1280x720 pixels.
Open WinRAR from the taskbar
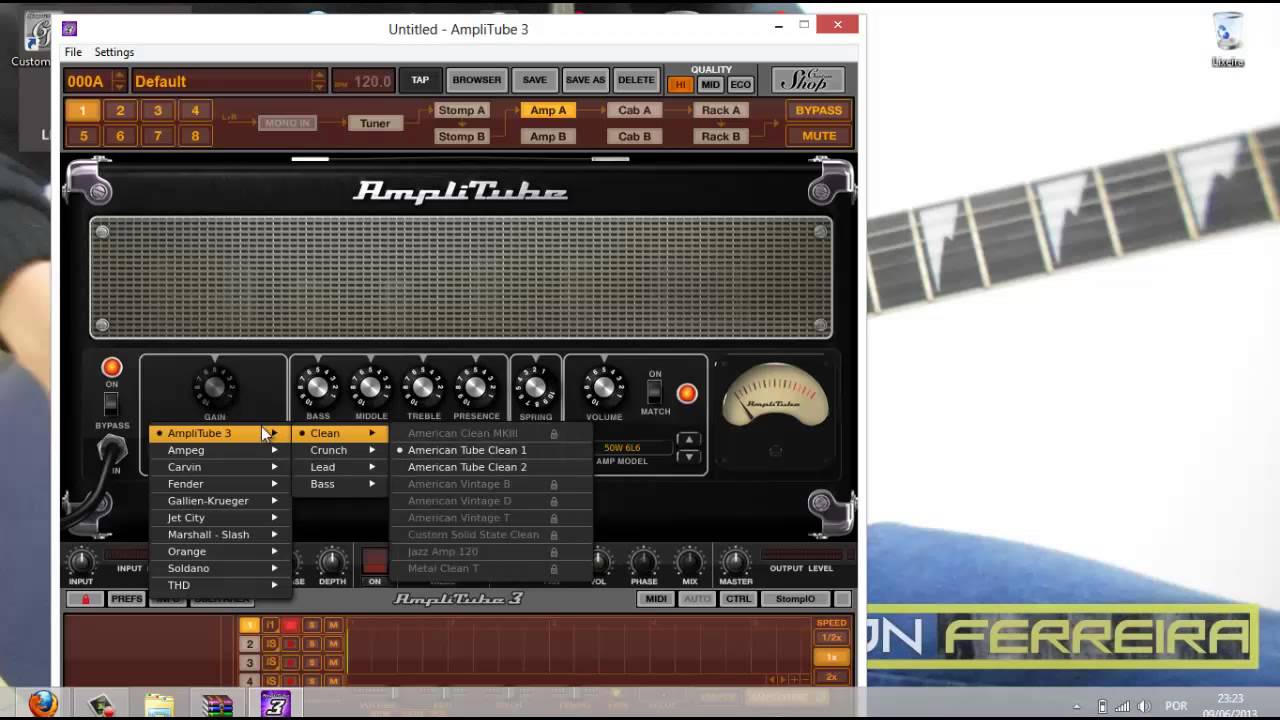pyautogui.click(x=217, y=704)
